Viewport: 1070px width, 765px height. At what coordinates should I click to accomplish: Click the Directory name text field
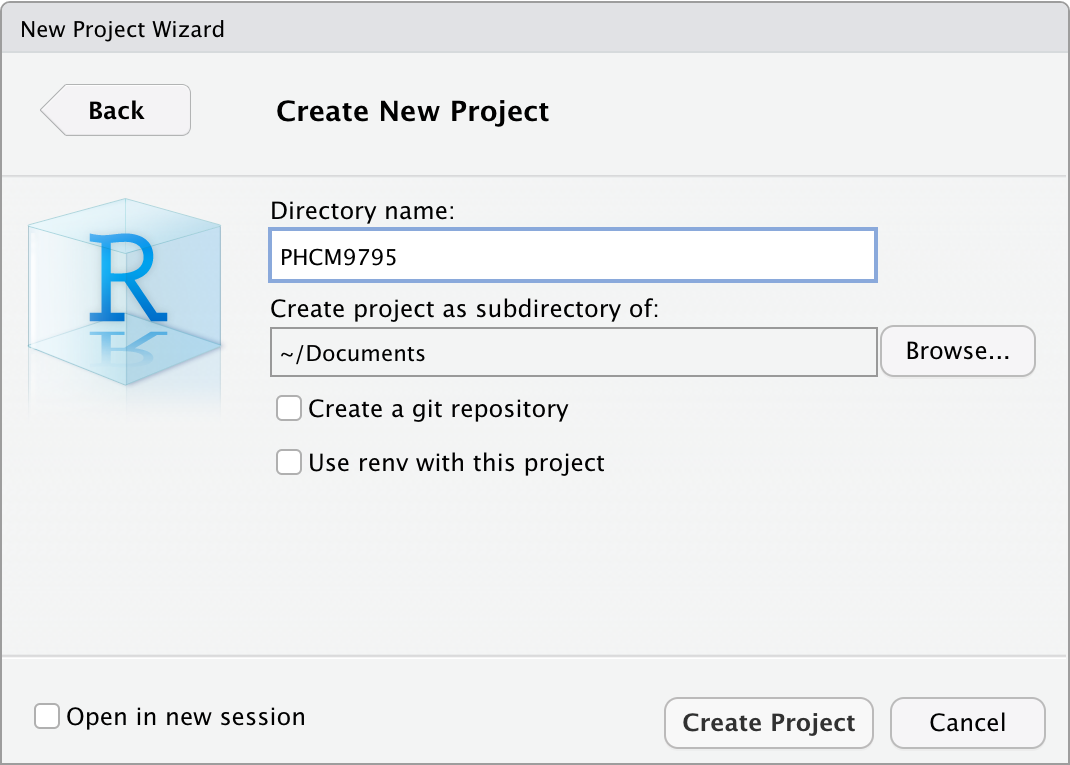coord(573,256)
